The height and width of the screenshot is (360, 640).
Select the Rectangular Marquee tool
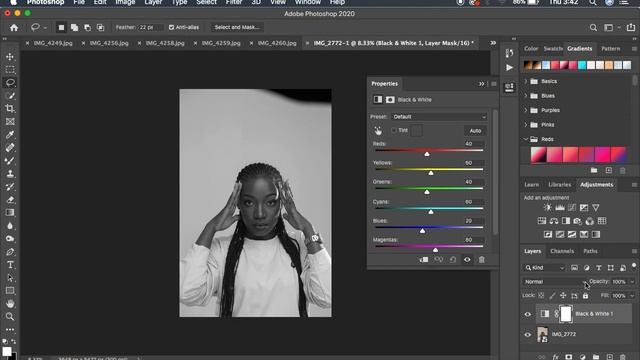coord(10,69)
